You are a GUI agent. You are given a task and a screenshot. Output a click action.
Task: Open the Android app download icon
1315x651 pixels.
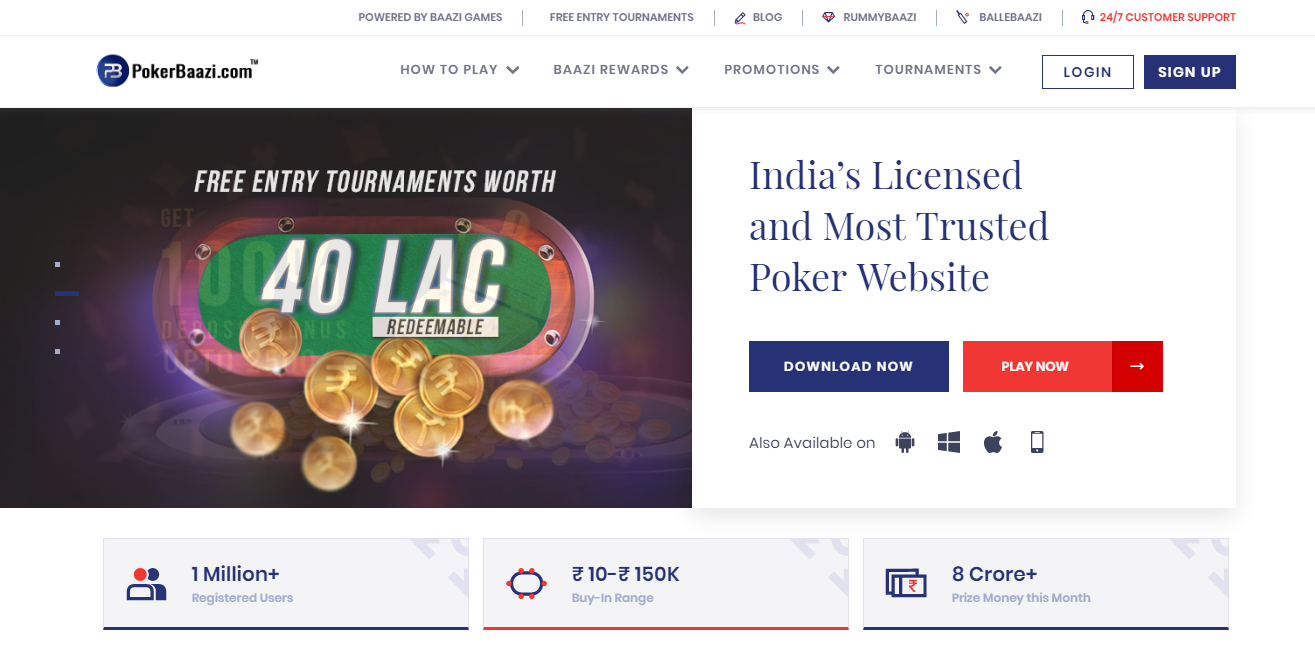(x=905, y=442)
